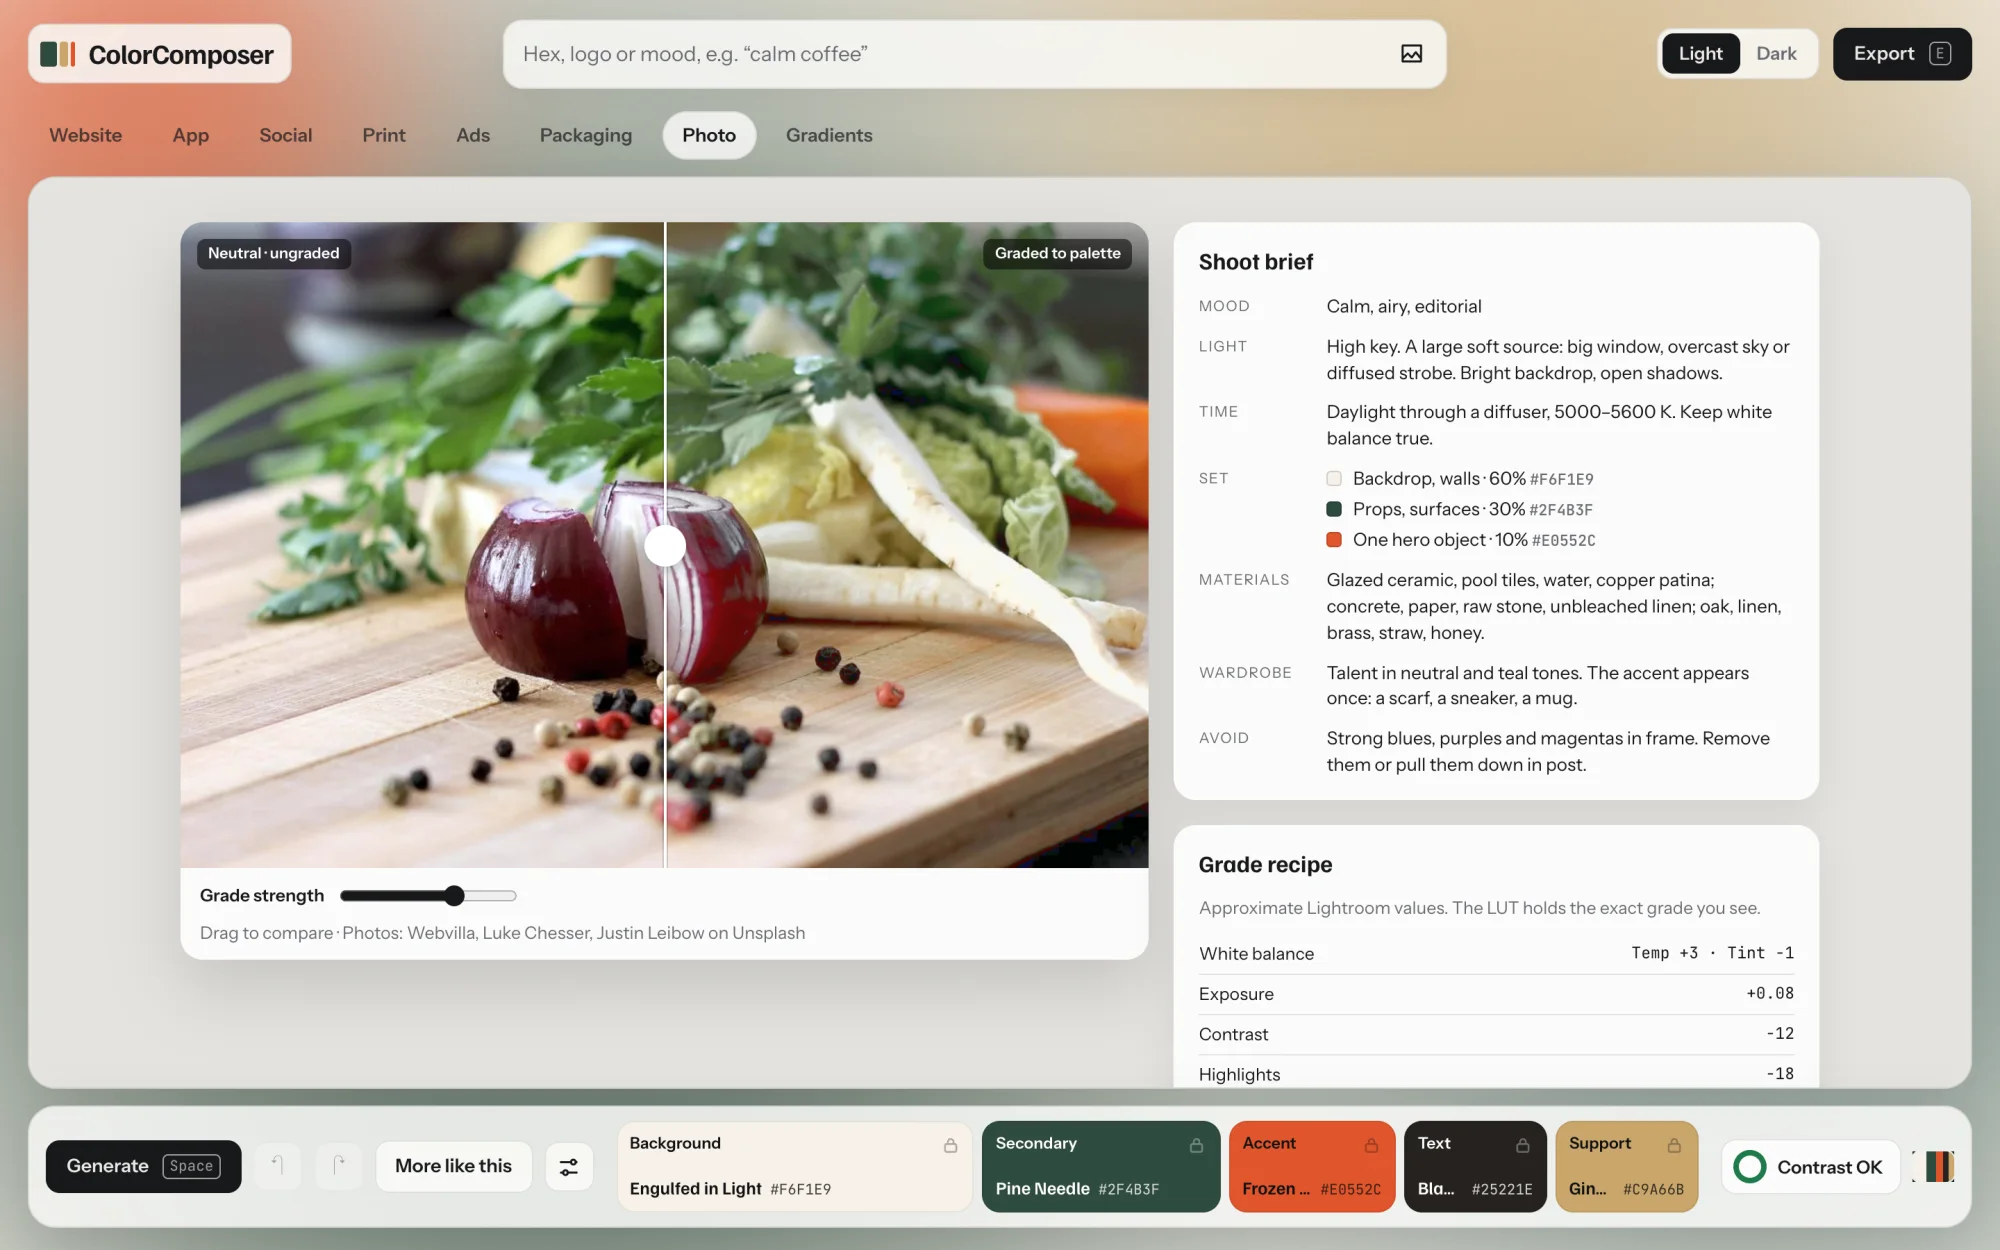Click the Export button
This screenshot has width=2000, height=1250.
1902,54
